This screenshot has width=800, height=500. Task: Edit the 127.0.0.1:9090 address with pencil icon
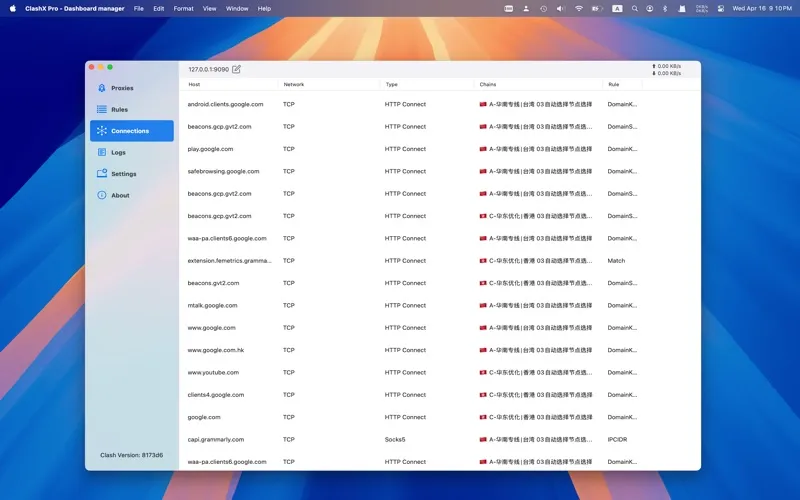pyautogui.click(x=236, y=69)
